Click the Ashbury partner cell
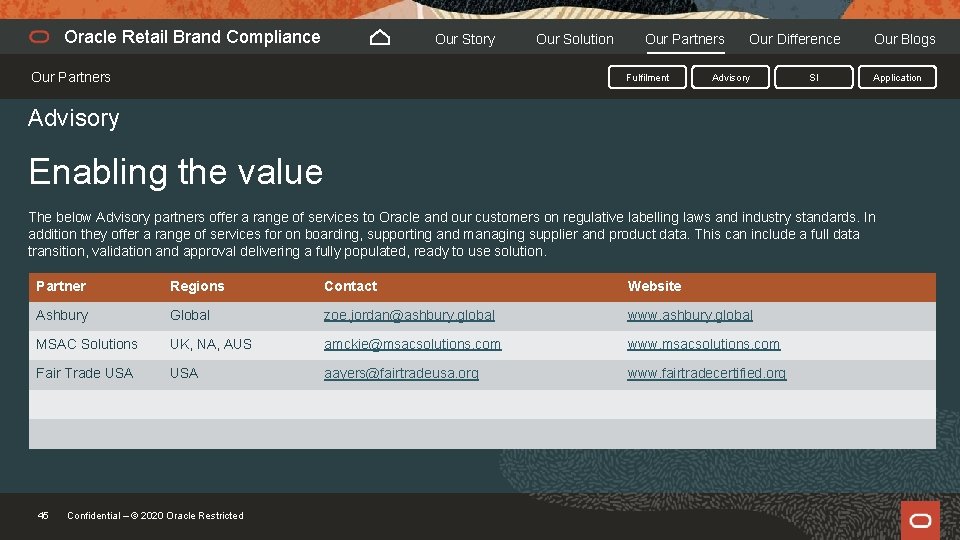The height and width of the screenshot is (540, 960). pos(62,315)
